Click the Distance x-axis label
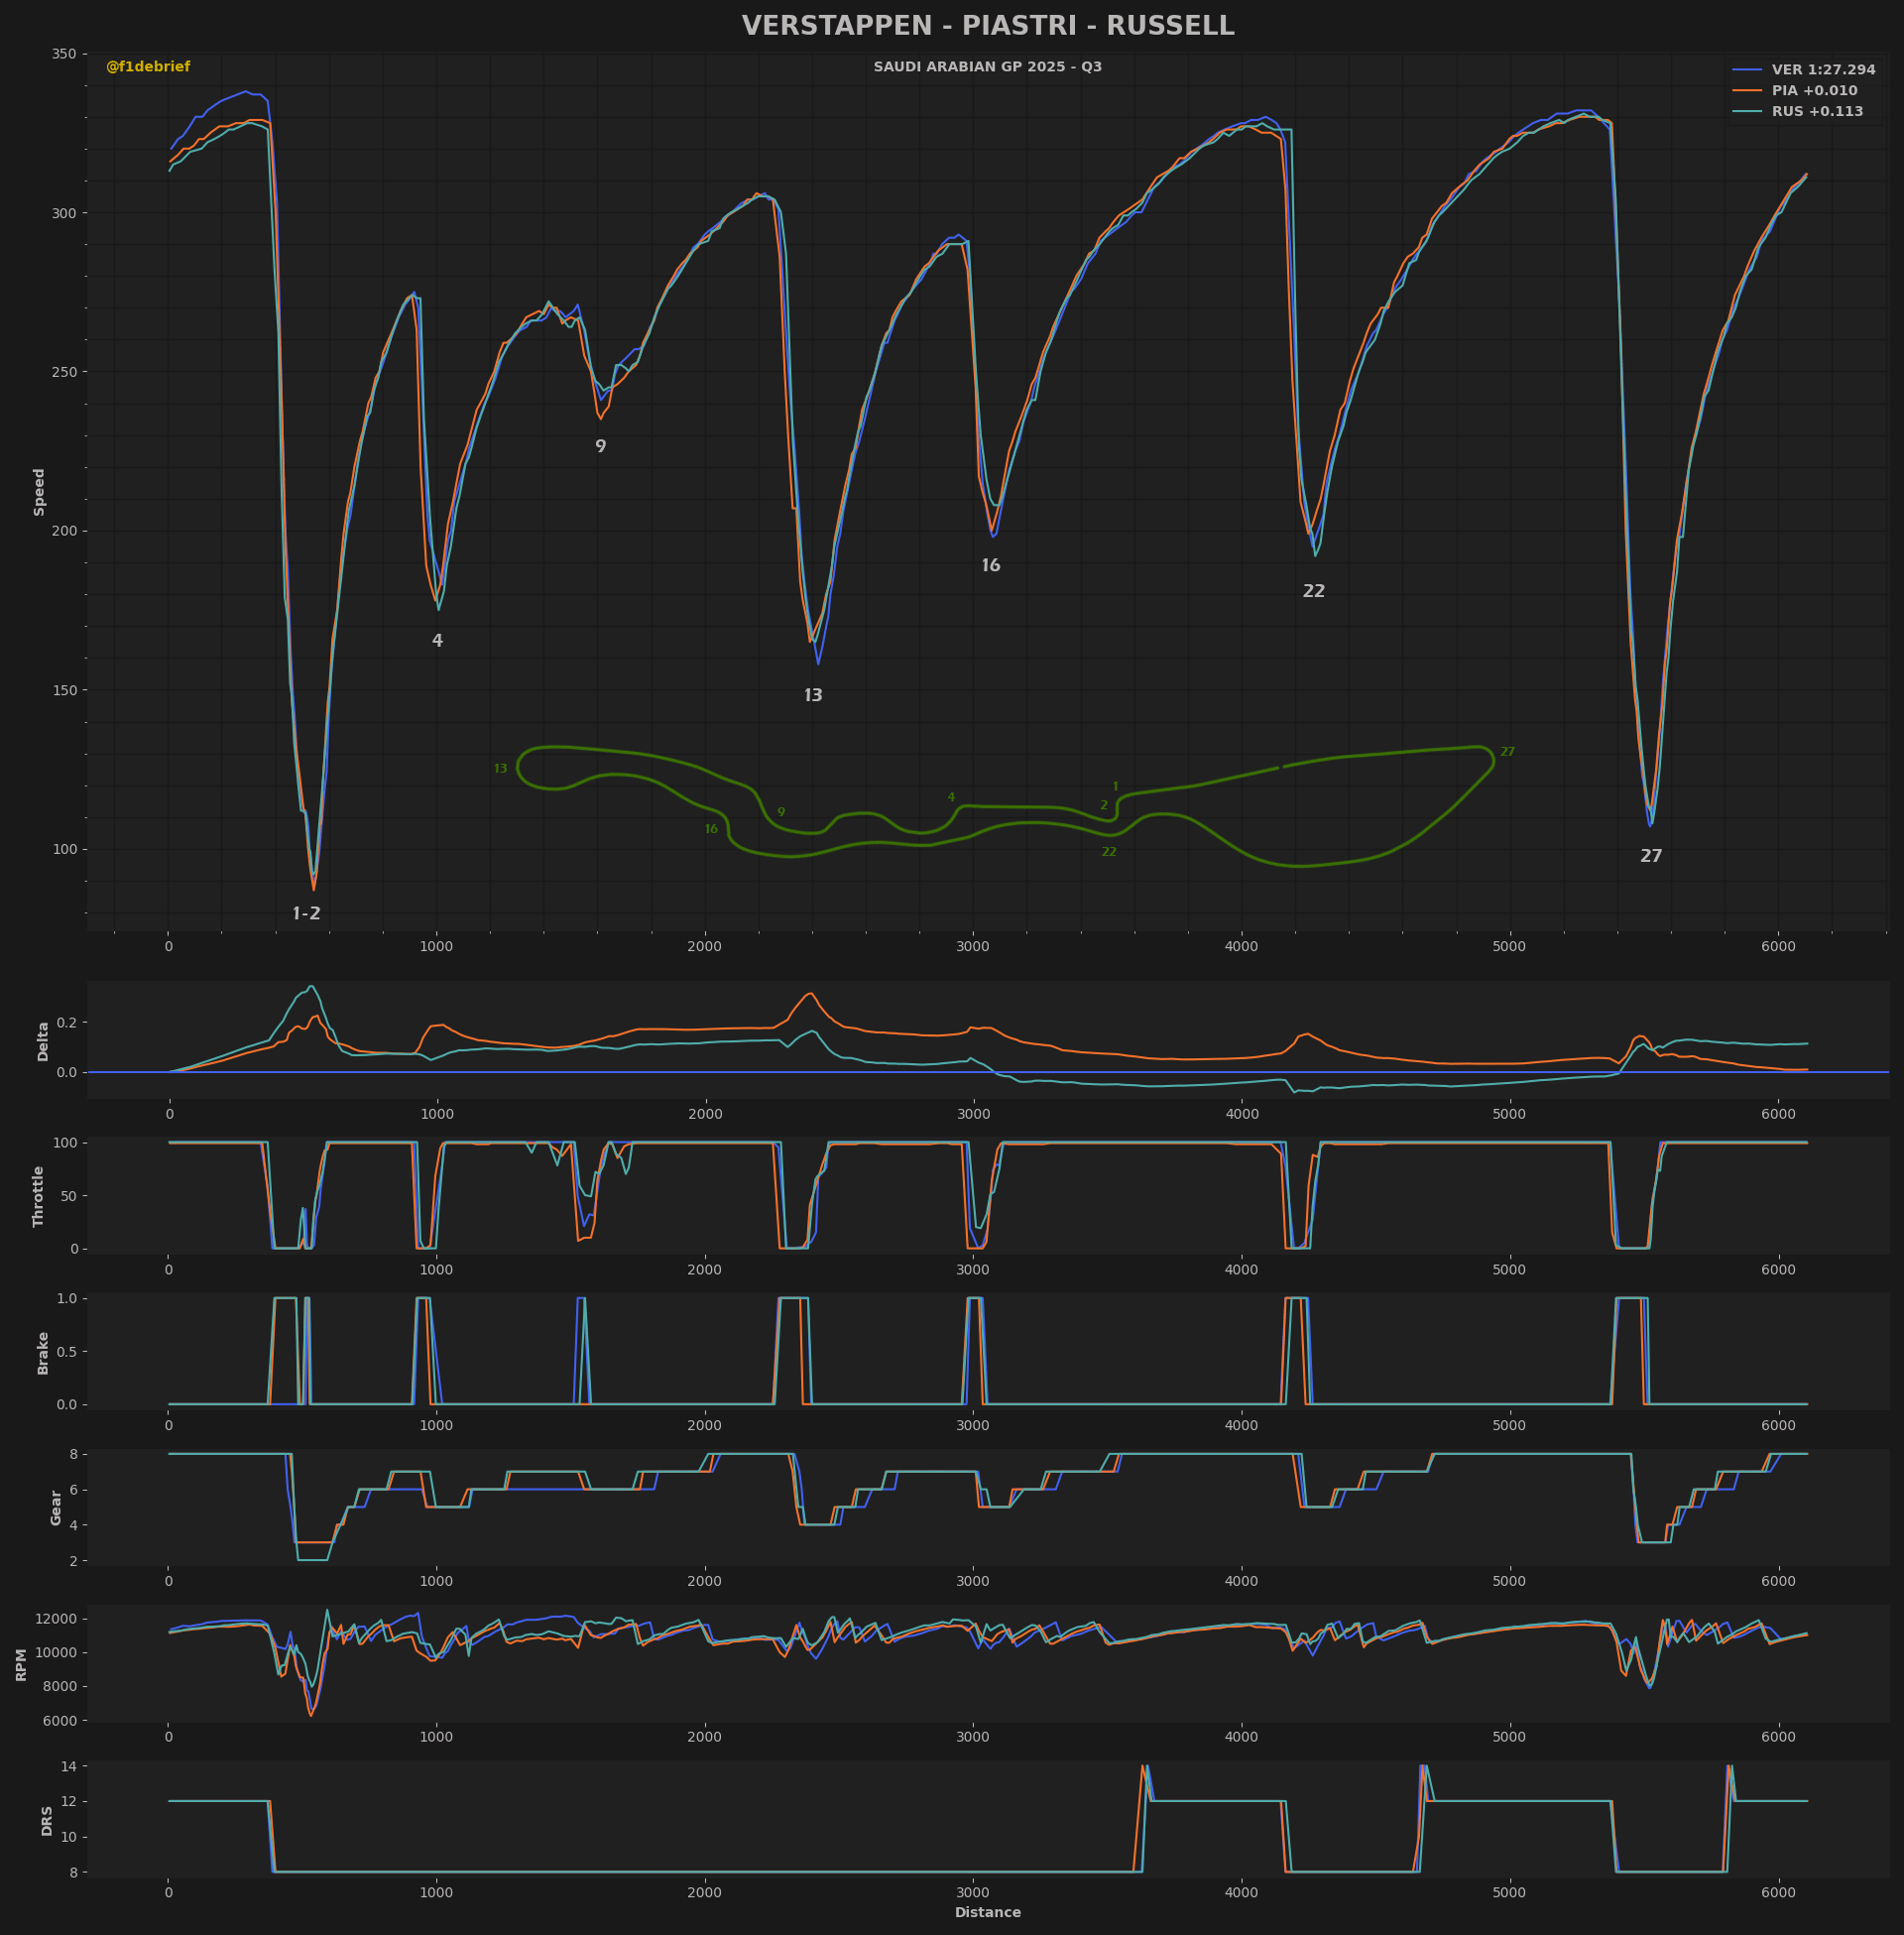This screenshot has height=1935, width=1904. [988, 1913]
